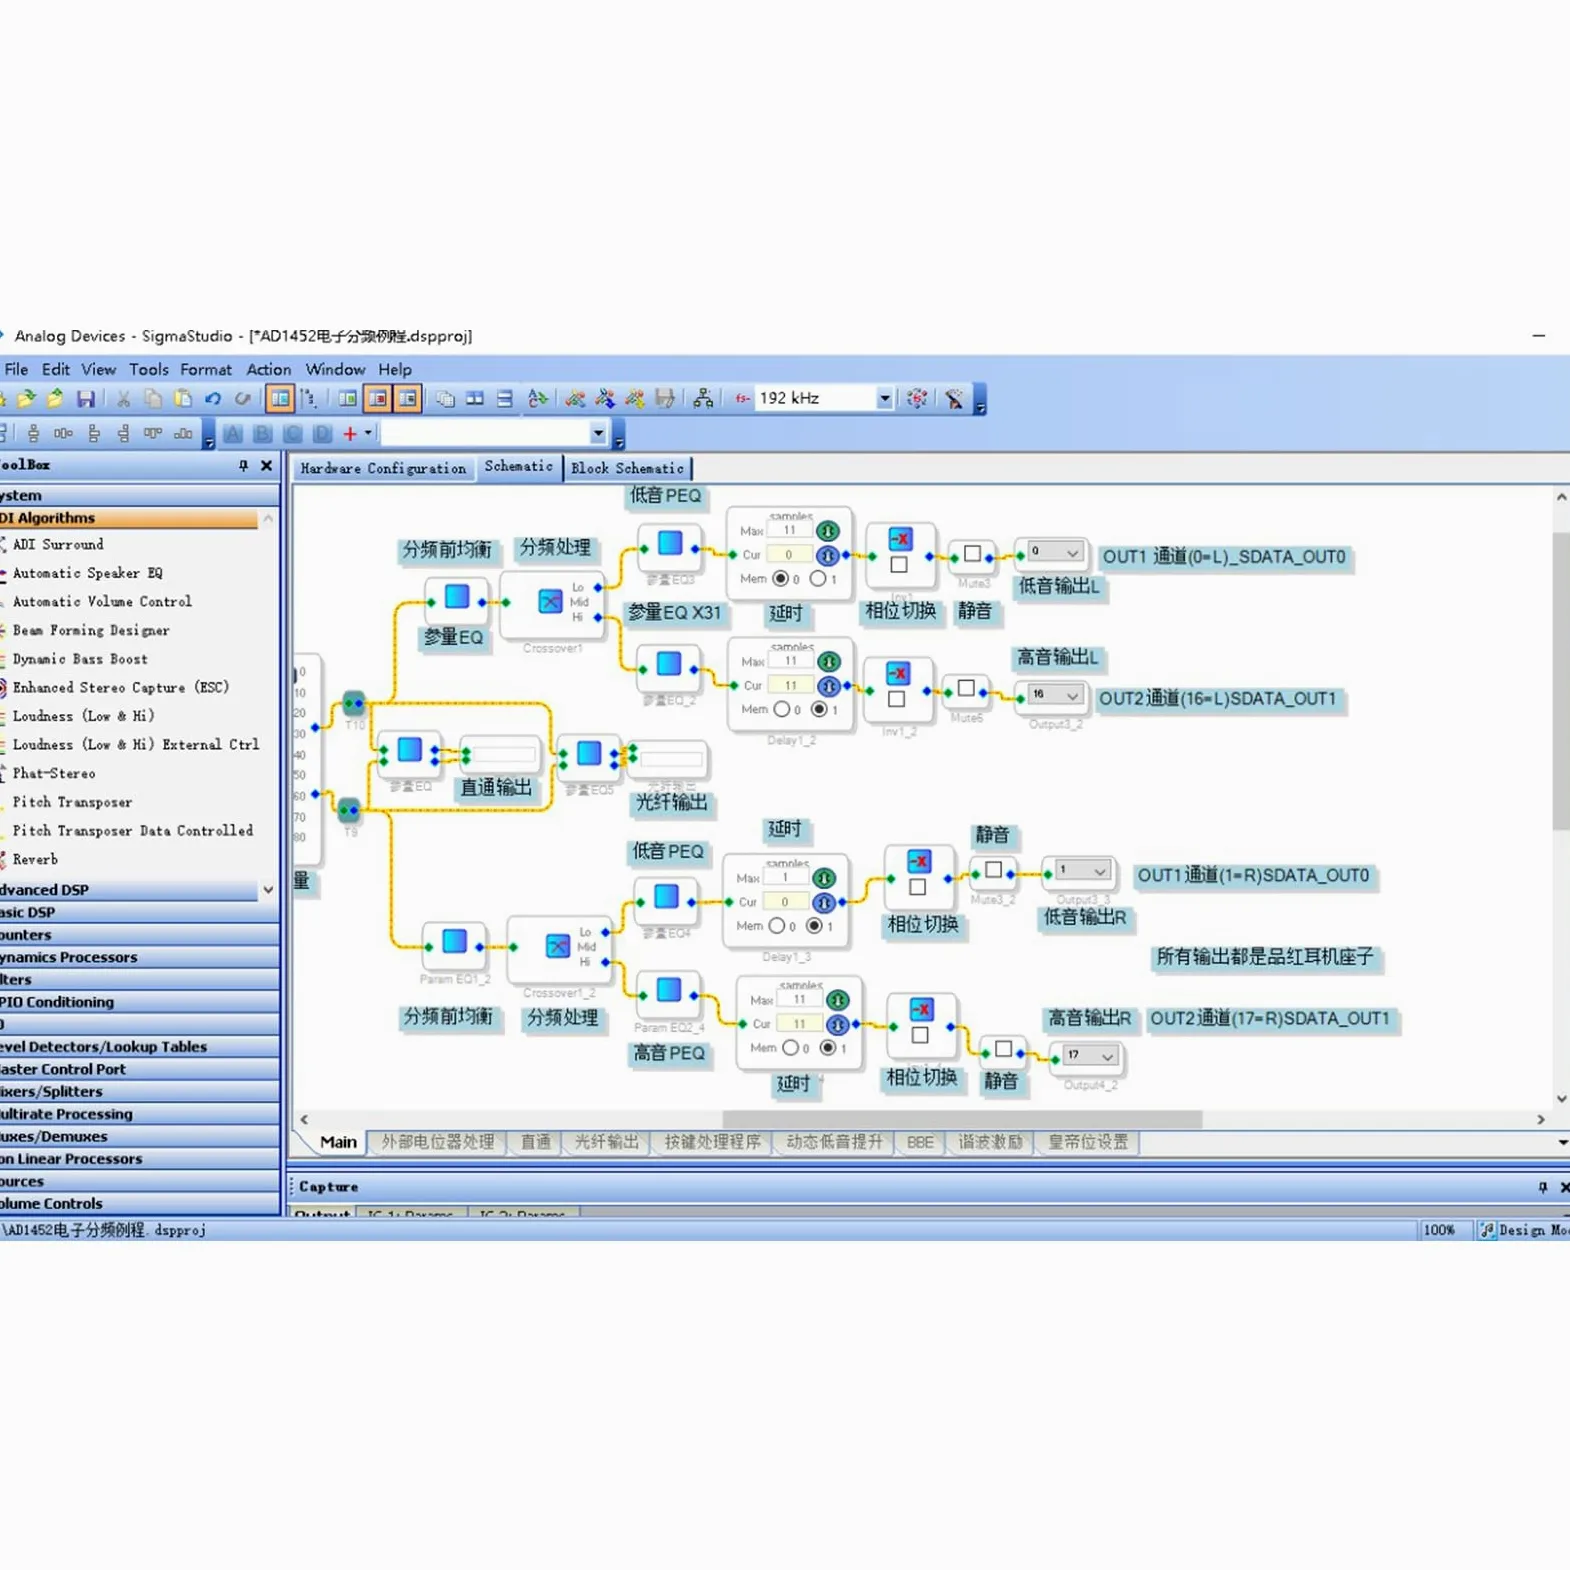
Task: Click the Copy toolbar icon
Action: coord(152,399)
